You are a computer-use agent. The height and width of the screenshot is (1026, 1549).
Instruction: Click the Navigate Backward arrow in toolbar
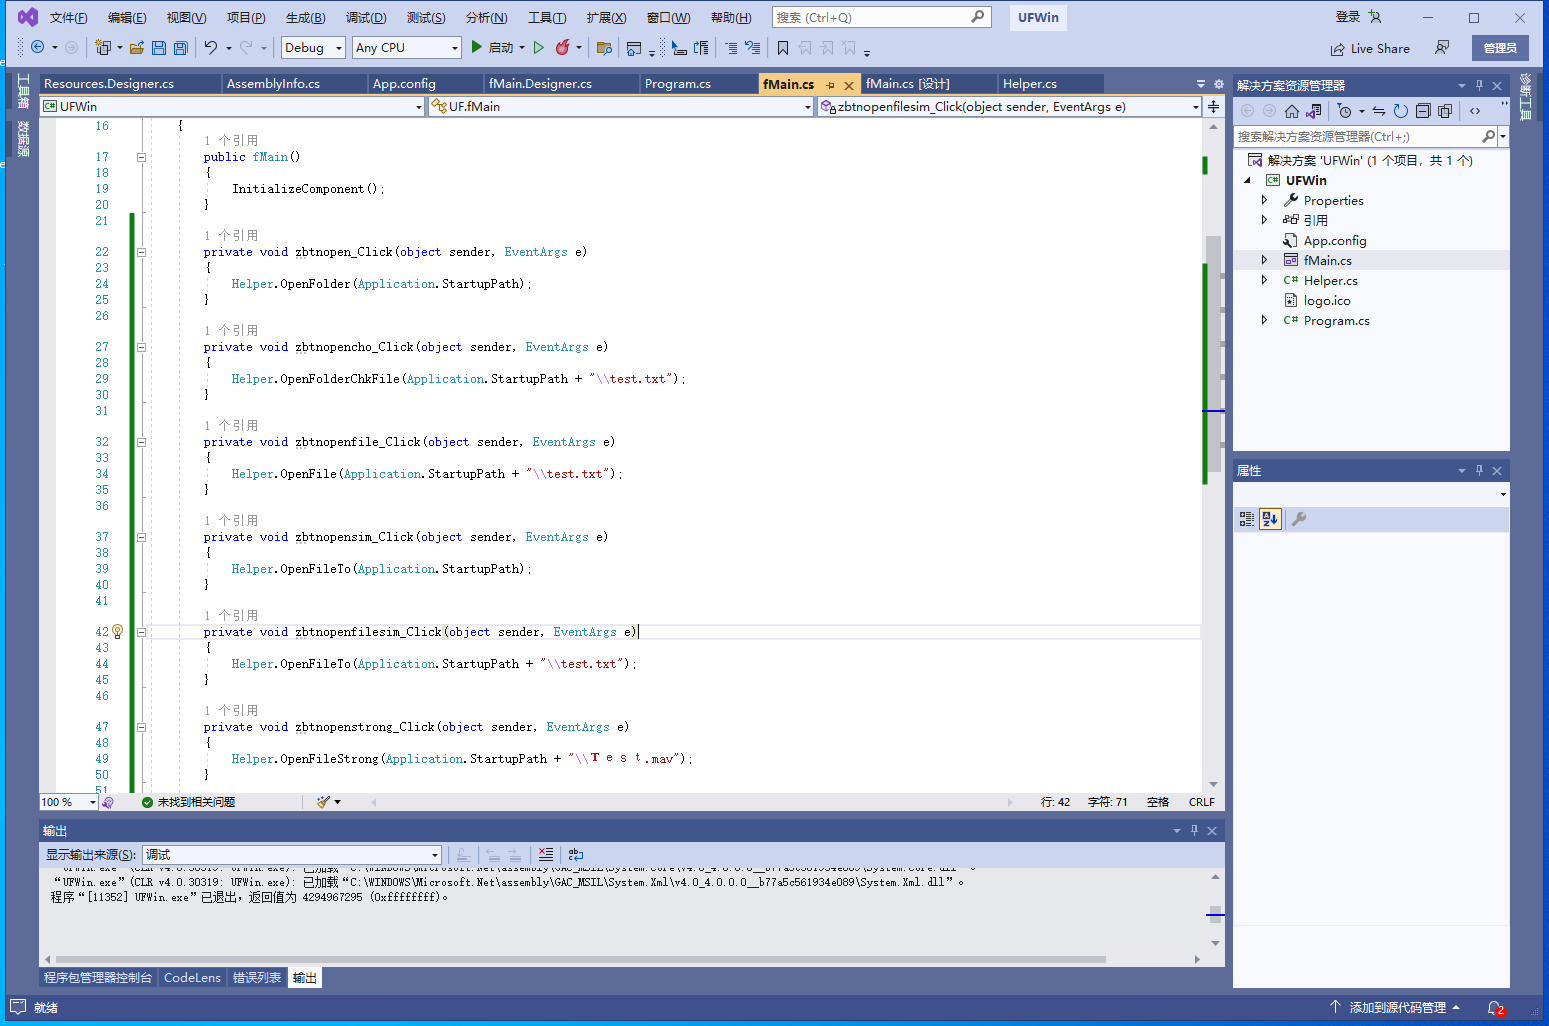click(38, 47)
